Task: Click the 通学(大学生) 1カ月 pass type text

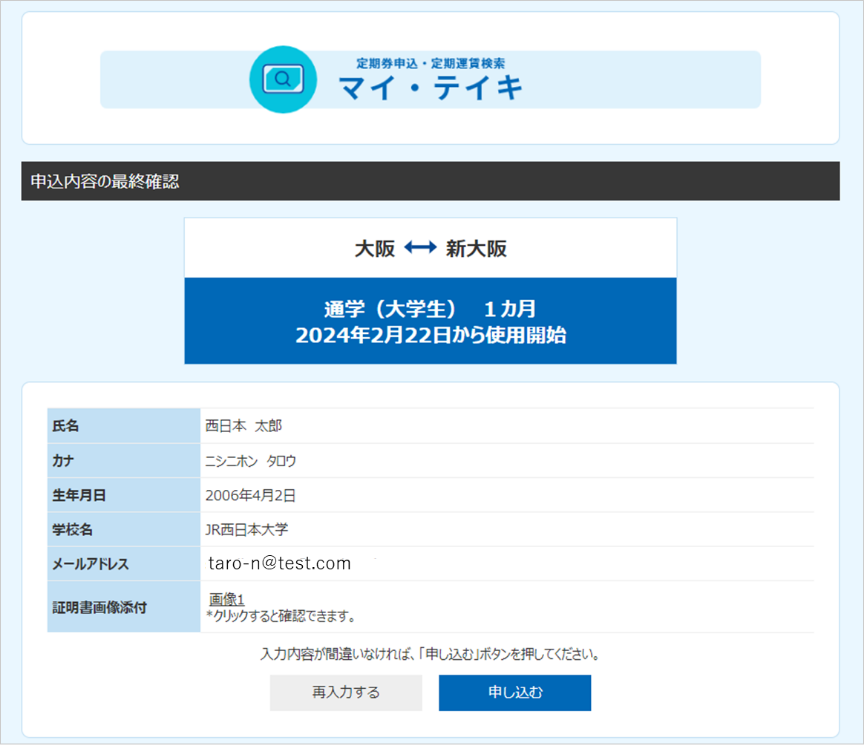Action: pyautogui.click(x=430, y=307)
